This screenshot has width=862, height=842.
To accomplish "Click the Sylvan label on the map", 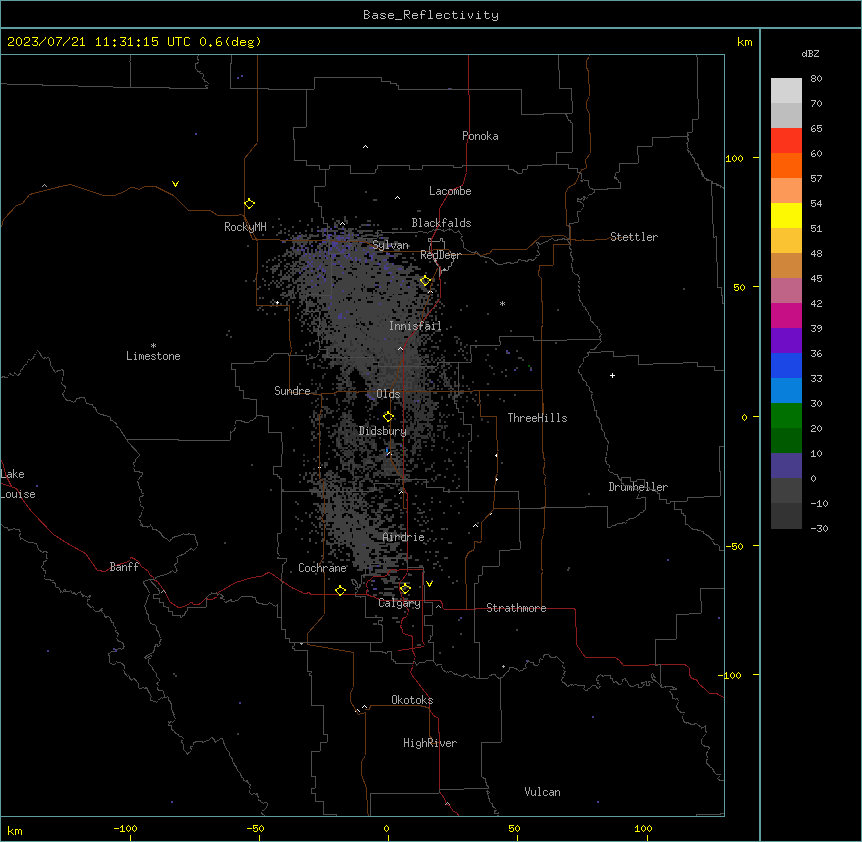I will (390, 245).
